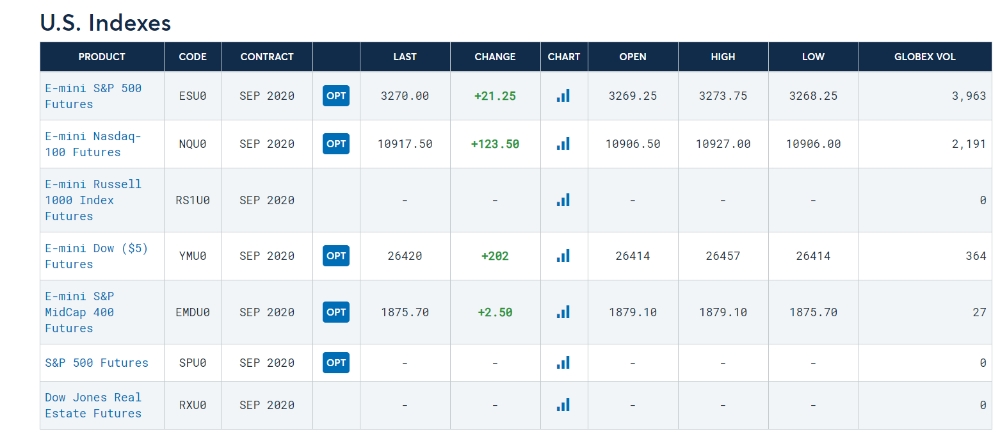The image size is (1000, 443).
Task: Open E-mini Russell 1000 Index Futures link
Action: 93,200
